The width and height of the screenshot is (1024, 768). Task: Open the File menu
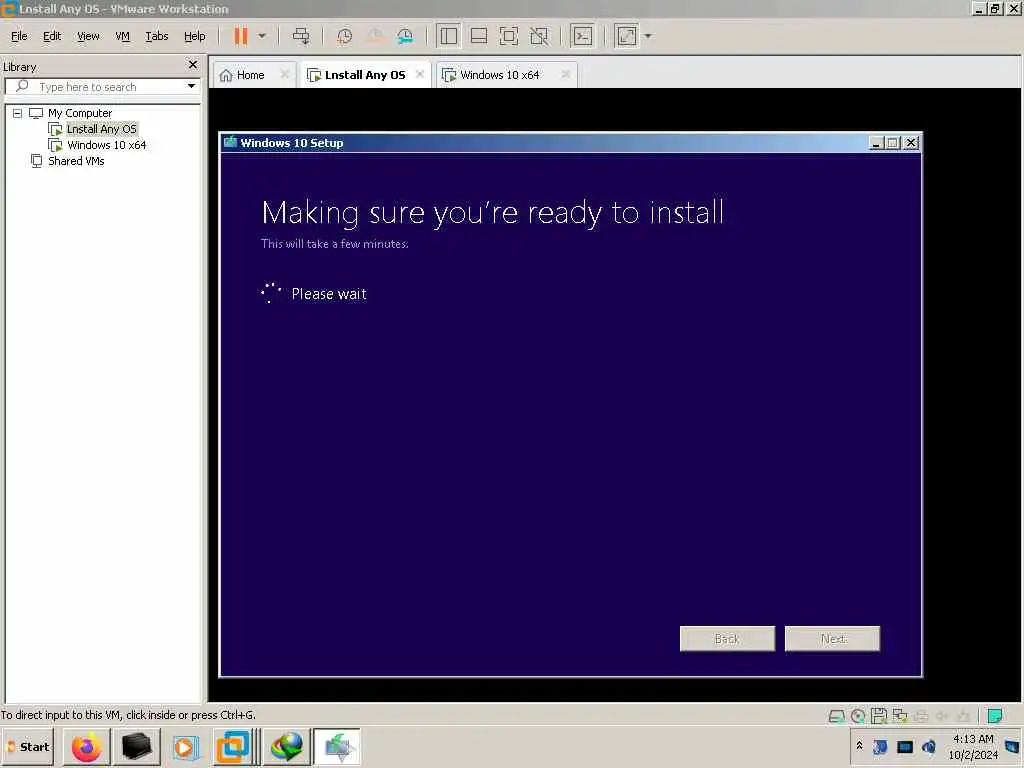pyautogui.click(x=19, y=36)
